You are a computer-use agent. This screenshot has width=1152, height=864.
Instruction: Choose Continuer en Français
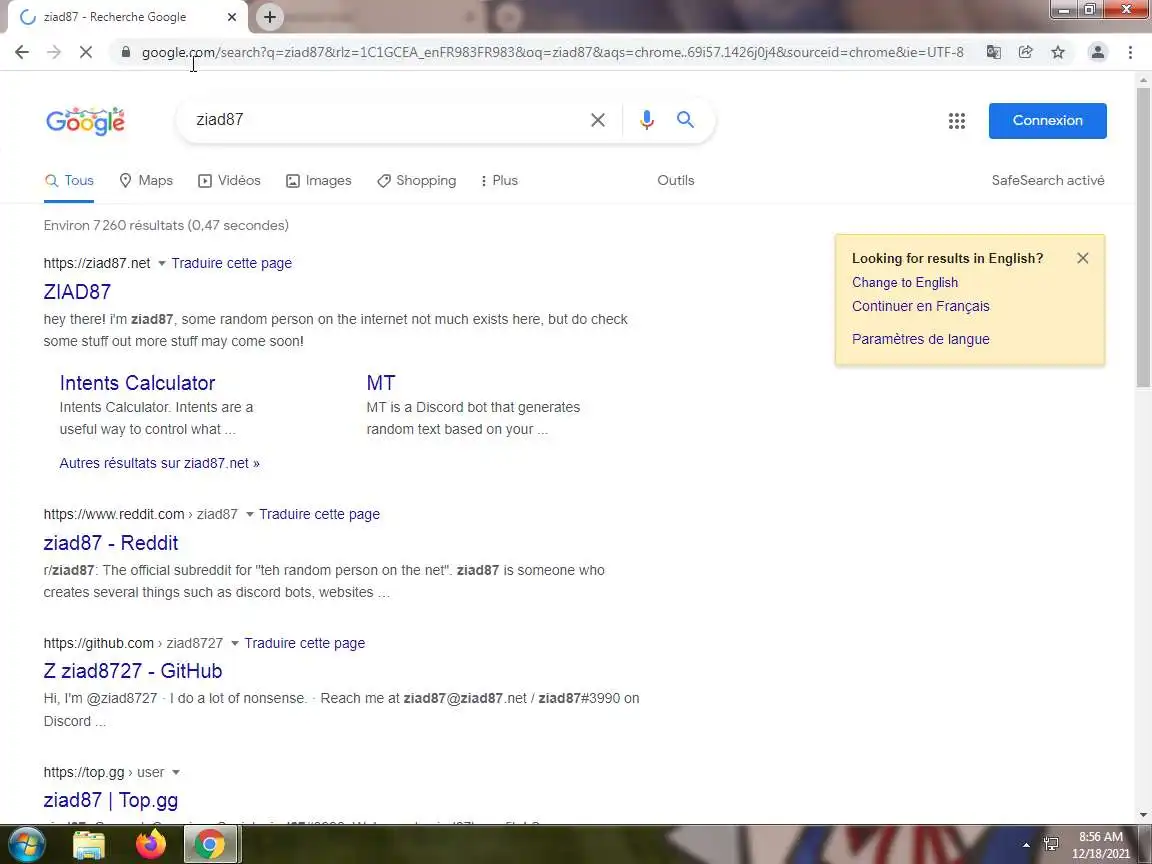(x=921, y=306)
